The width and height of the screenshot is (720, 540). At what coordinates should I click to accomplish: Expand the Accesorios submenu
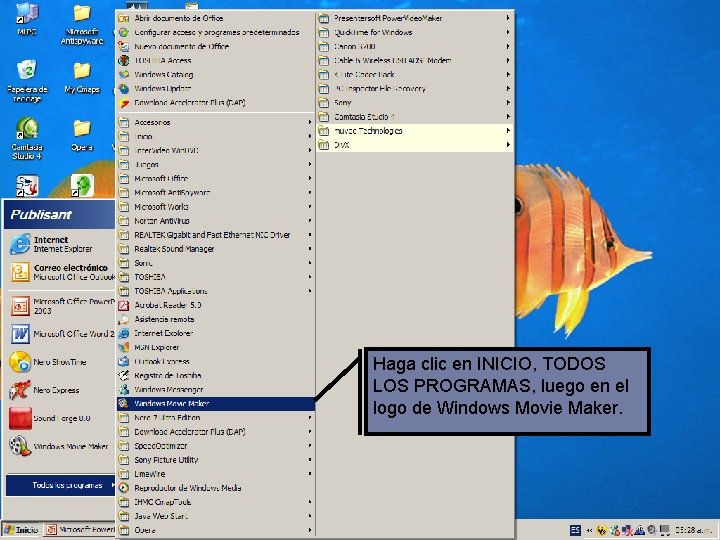[216, 123]
